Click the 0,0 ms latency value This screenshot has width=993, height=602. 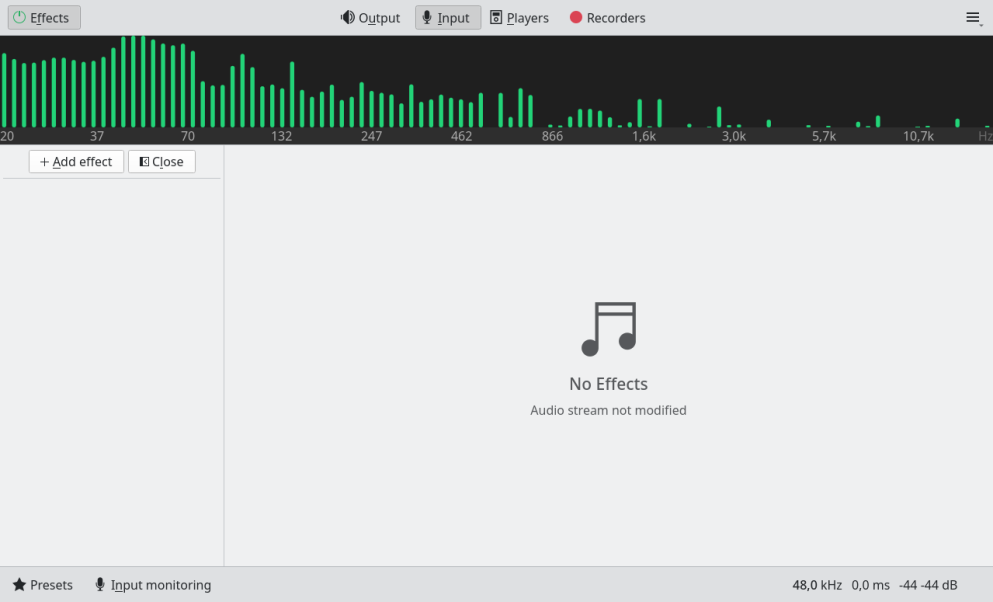click(870, 585)
